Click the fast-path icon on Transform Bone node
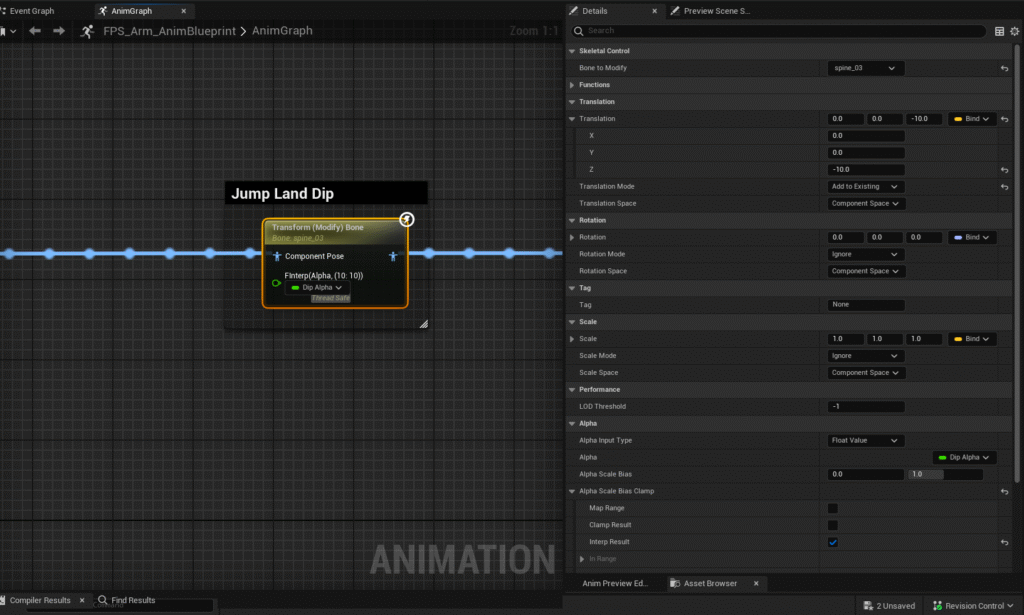1024x615 pixels. 407,220
